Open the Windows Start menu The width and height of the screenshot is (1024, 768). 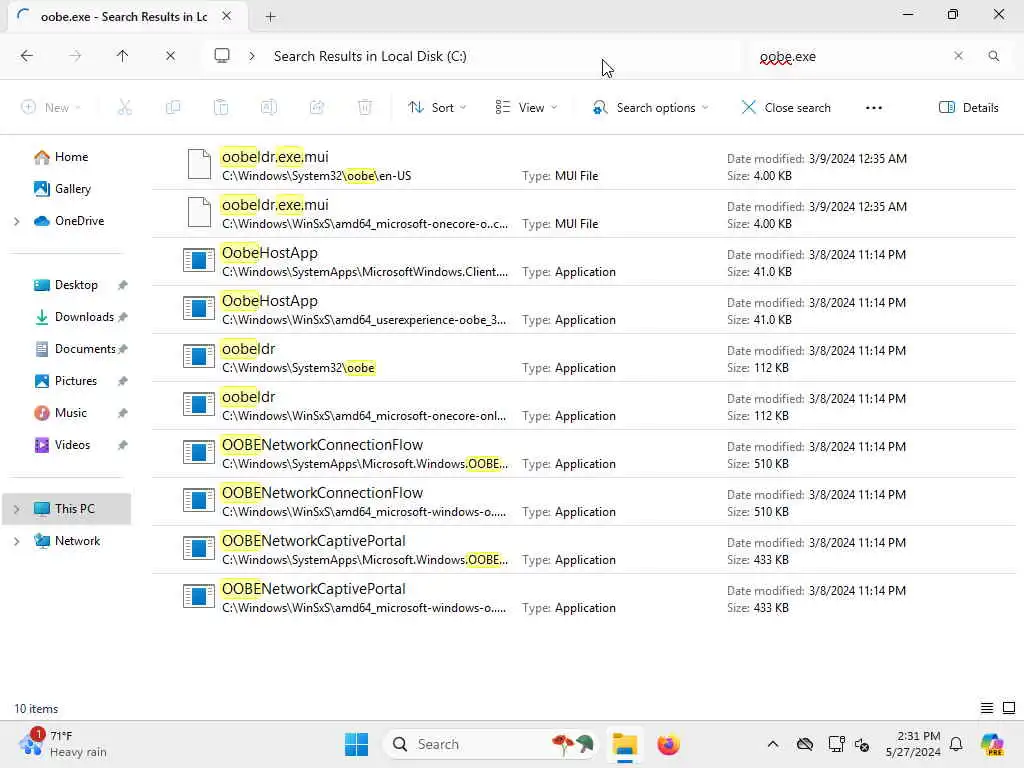pos(357,744)
